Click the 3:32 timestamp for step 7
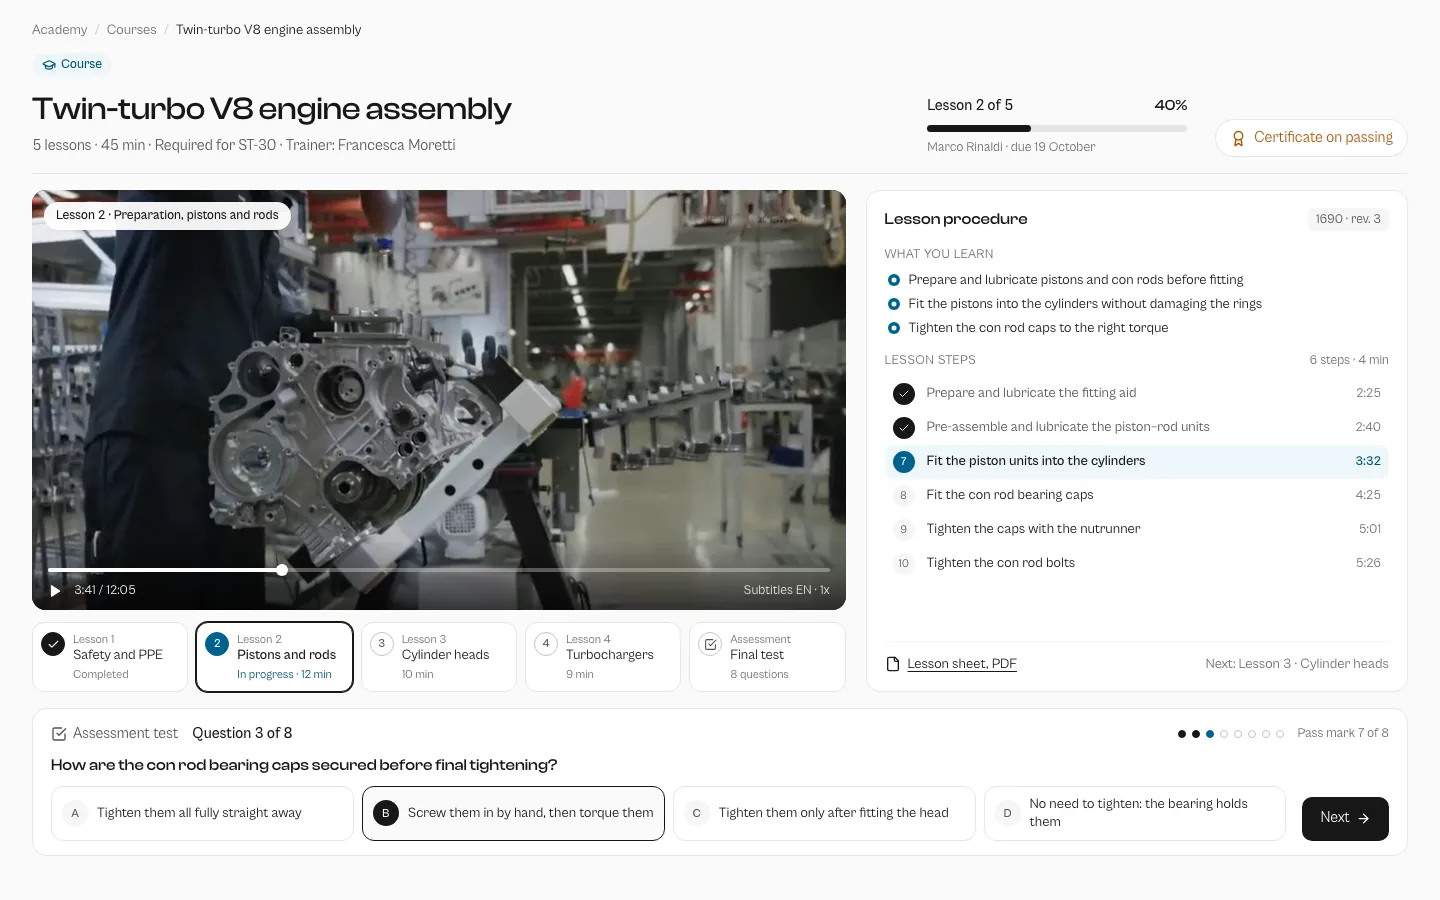1440x900 pixels. 1368,461
